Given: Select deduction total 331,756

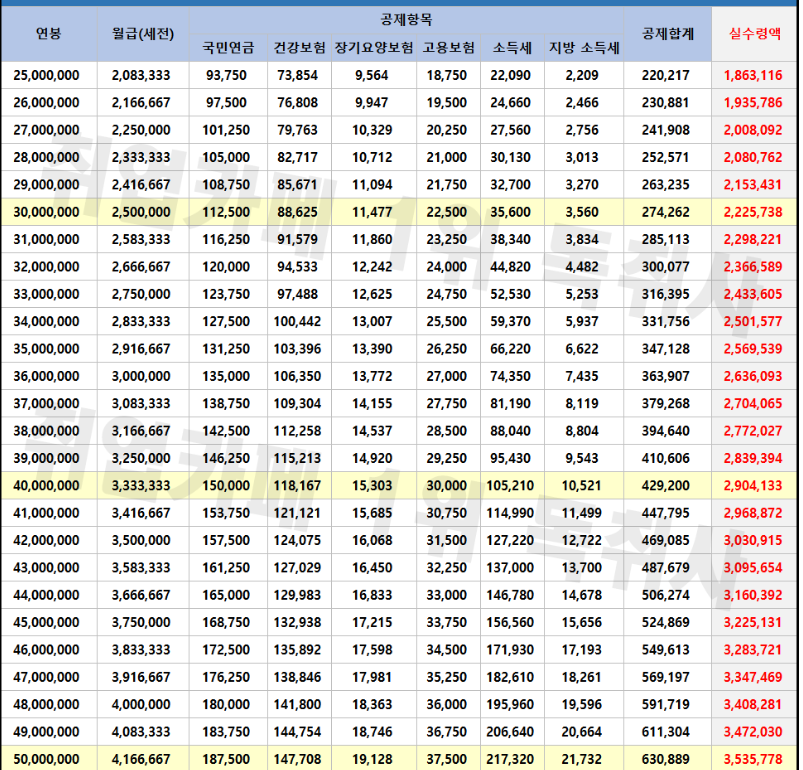Looking at the screenshot, I should click(666, 322).
